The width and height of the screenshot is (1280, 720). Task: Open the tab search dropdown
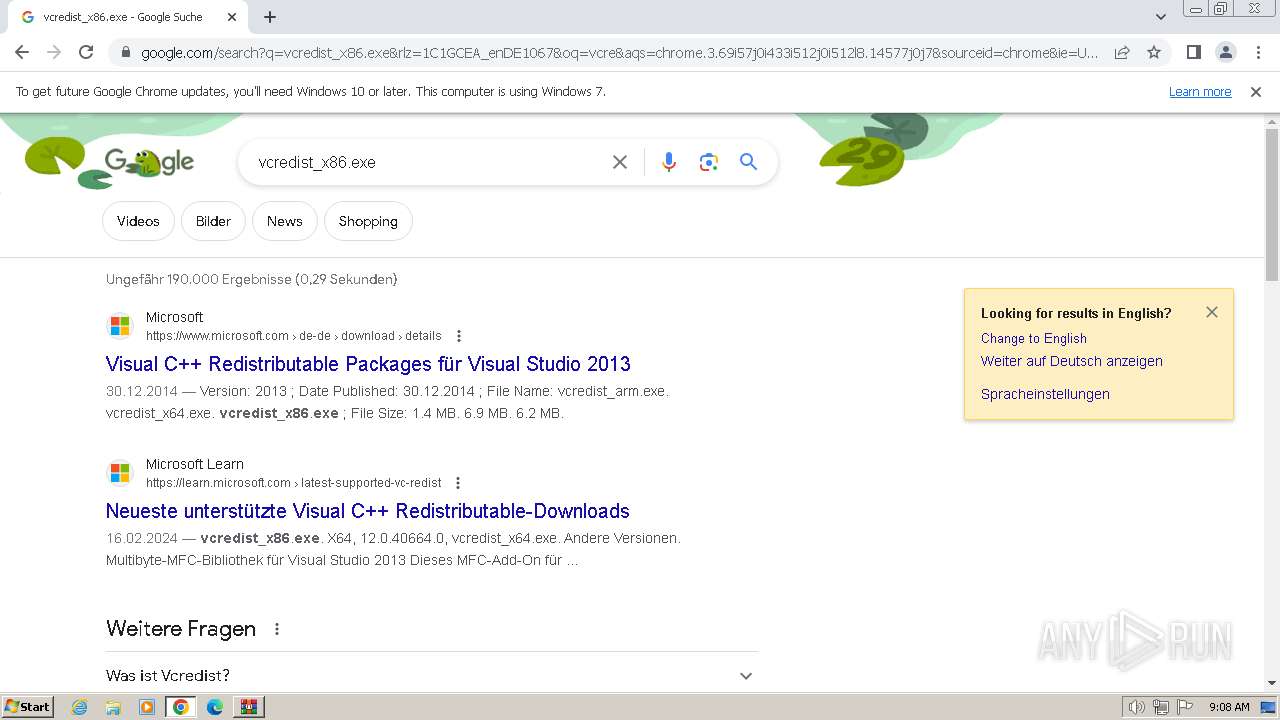pyautogui.click(x=1161, y=17)
